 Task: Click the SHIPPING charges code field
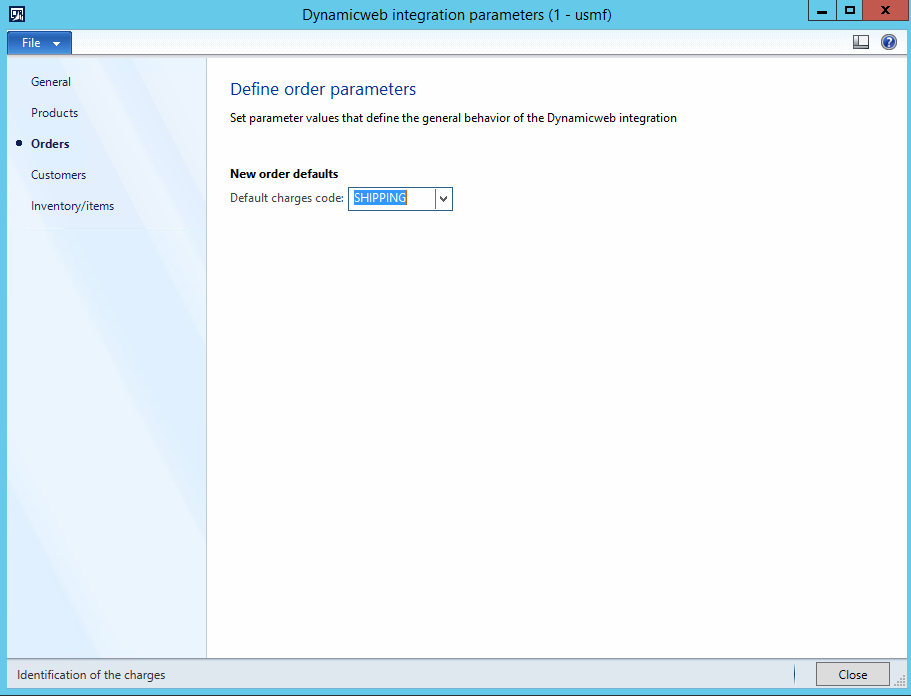tap(391, 198)
